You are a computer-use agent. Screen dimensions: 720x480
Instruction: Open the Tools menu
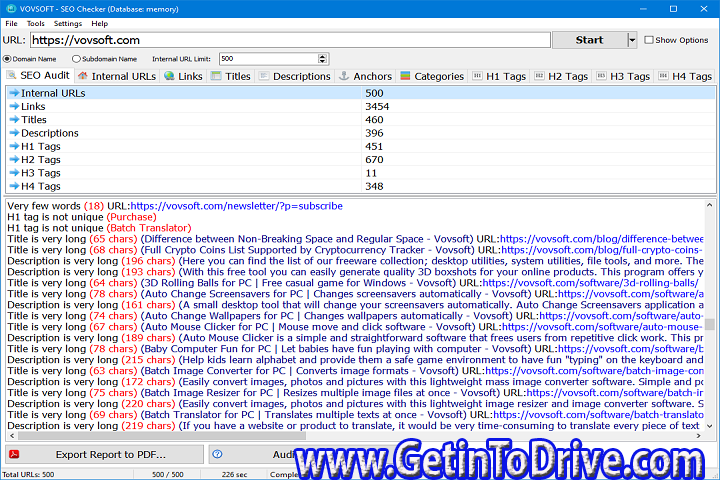35,23
